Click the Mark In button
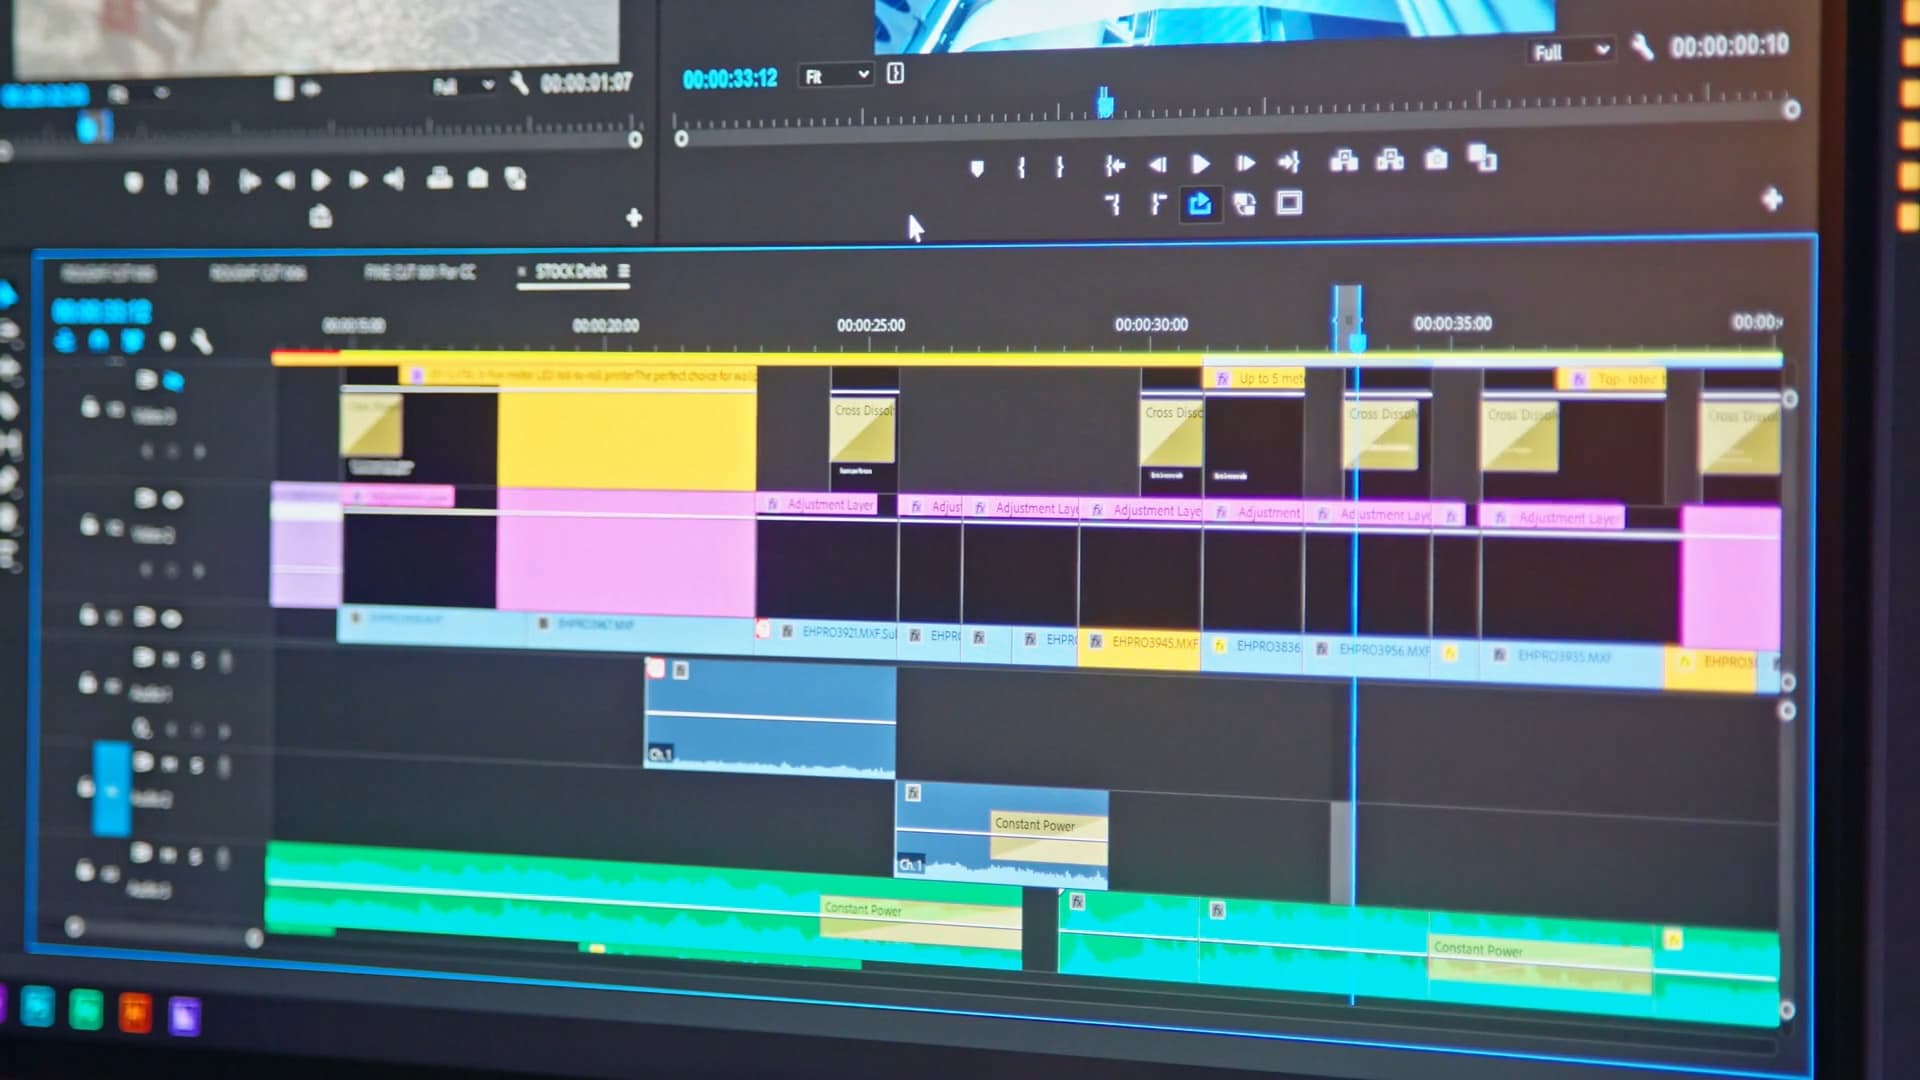Viewport: 1920px width, 1080px height. tap(1022, 167)
